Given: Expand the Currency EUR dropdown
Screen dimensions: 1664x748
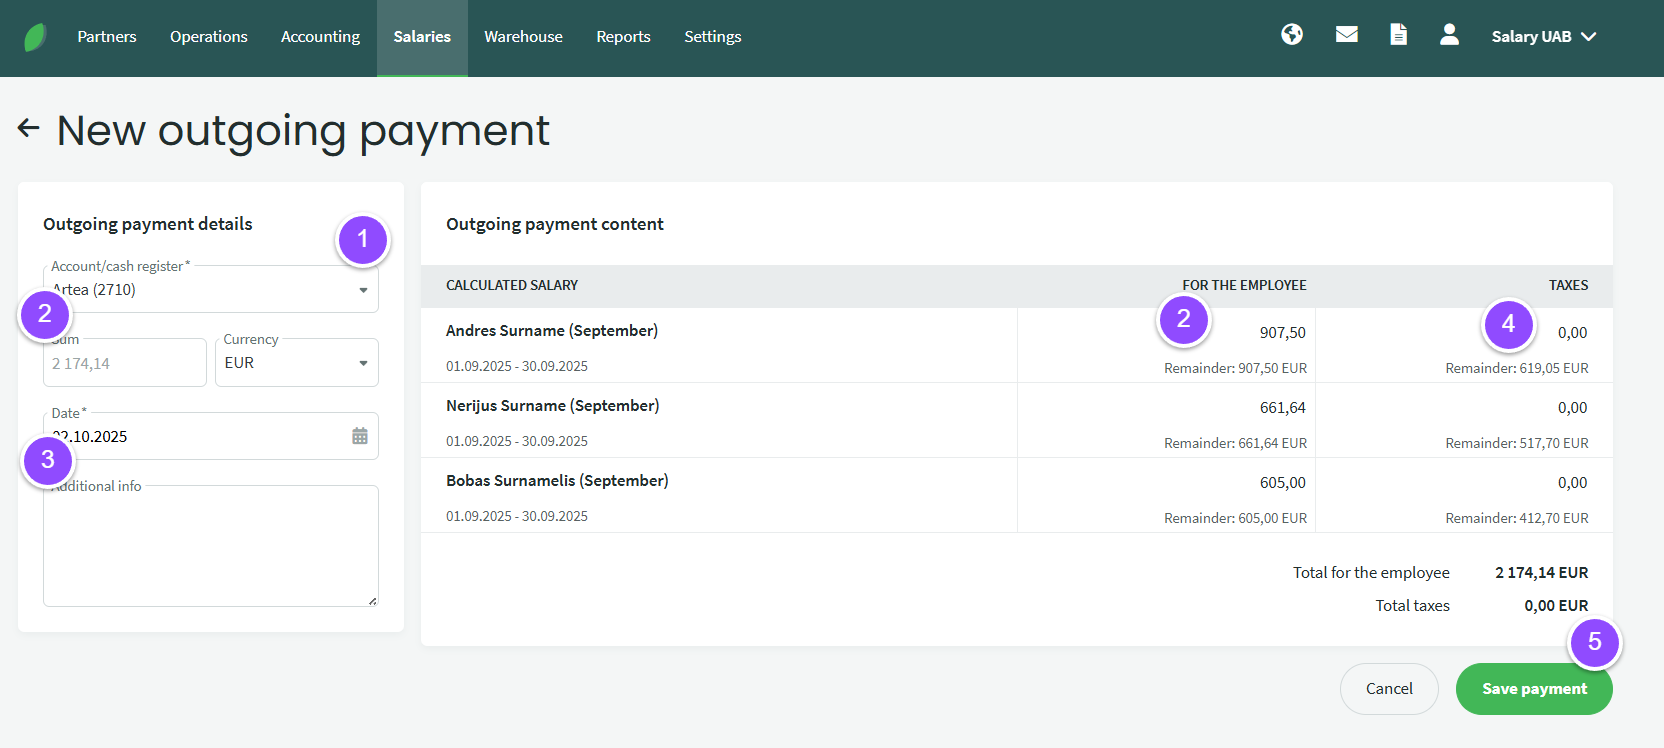Looking at the screenshot, I should tap(297, 363).
